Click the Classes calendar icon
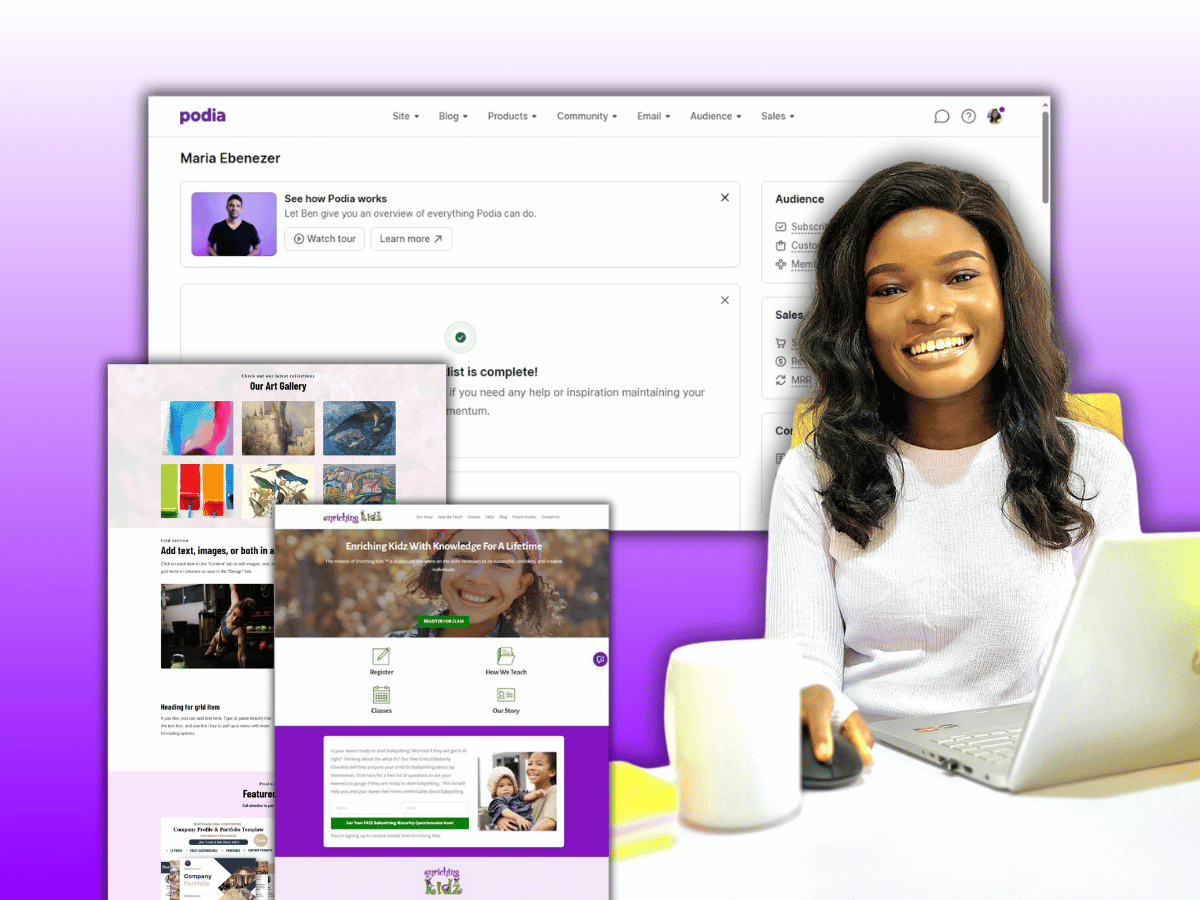Viewport: 1200px width, 900px height. [381, 695]
